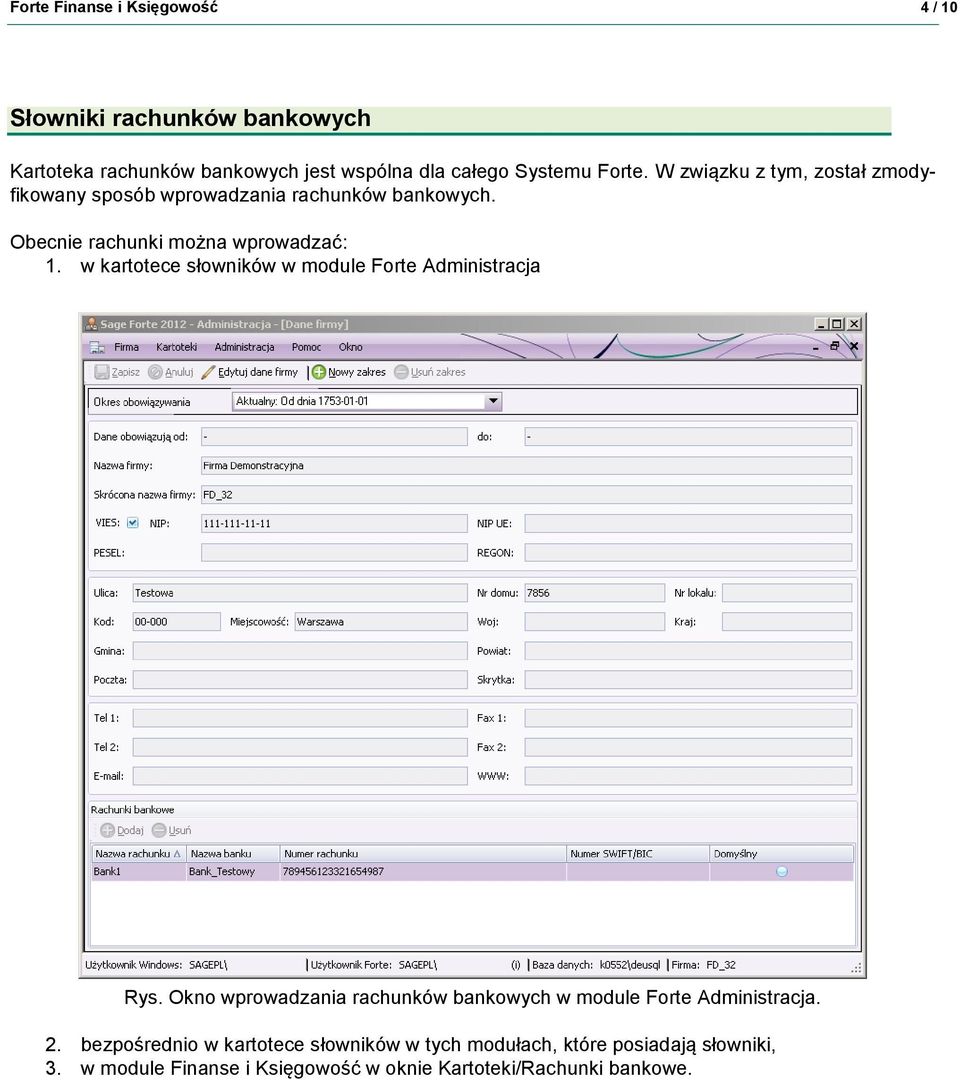Screen dimensions: 960x1080
Task: Click the Numer rachunku column header
Action: [423, 853]
